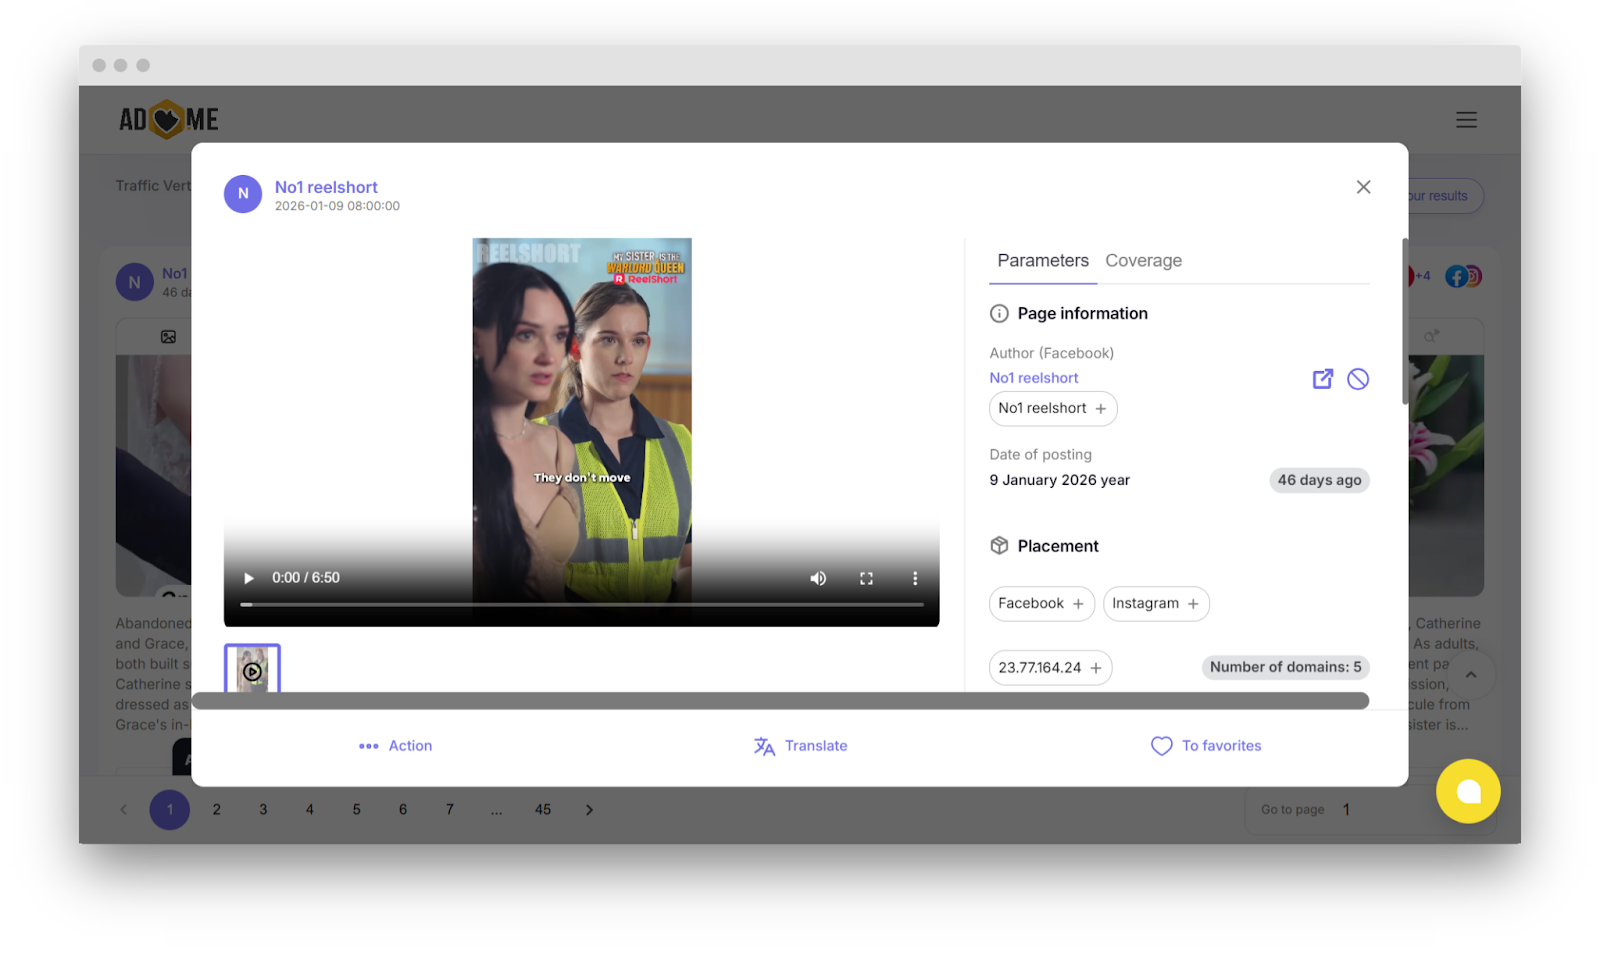Switch to the Coverage tab
This screenshot has width=1600, height=956.
[1143, 260]
